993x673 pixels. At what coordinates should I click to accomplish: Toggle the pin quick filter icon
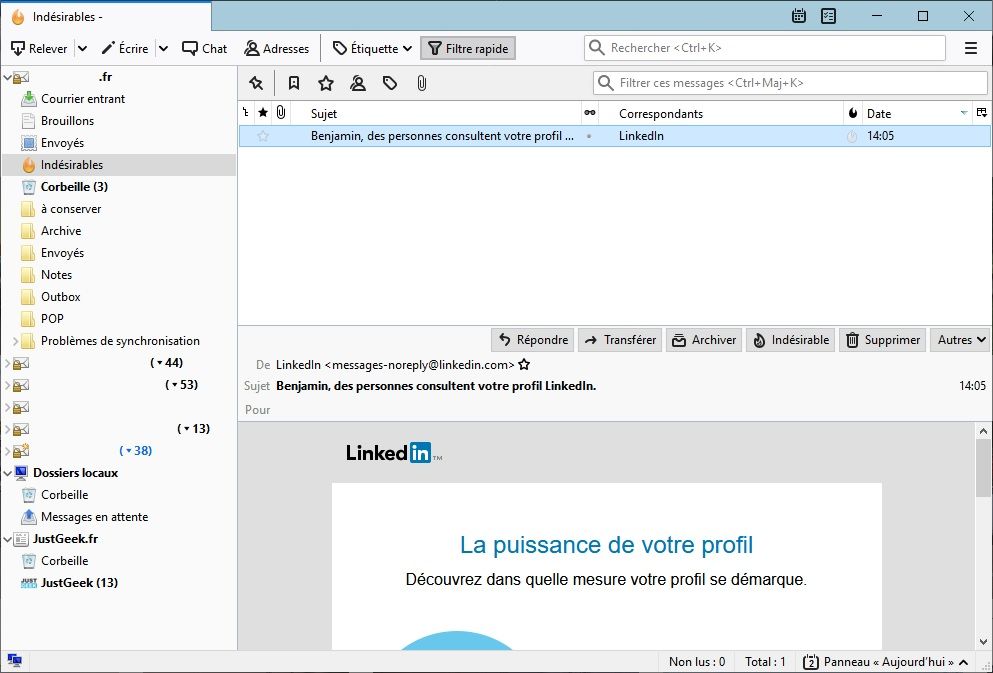click(256, 83)
